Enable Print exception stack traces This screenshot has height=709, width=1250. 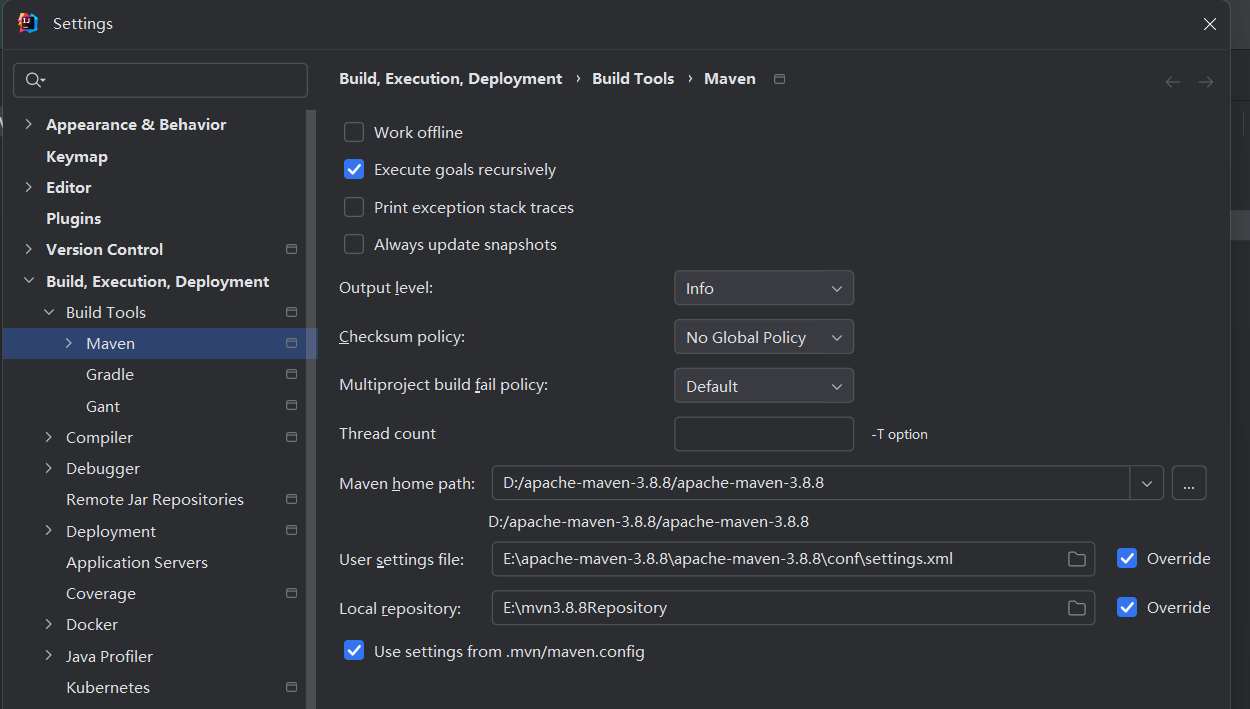pos(354,208)
